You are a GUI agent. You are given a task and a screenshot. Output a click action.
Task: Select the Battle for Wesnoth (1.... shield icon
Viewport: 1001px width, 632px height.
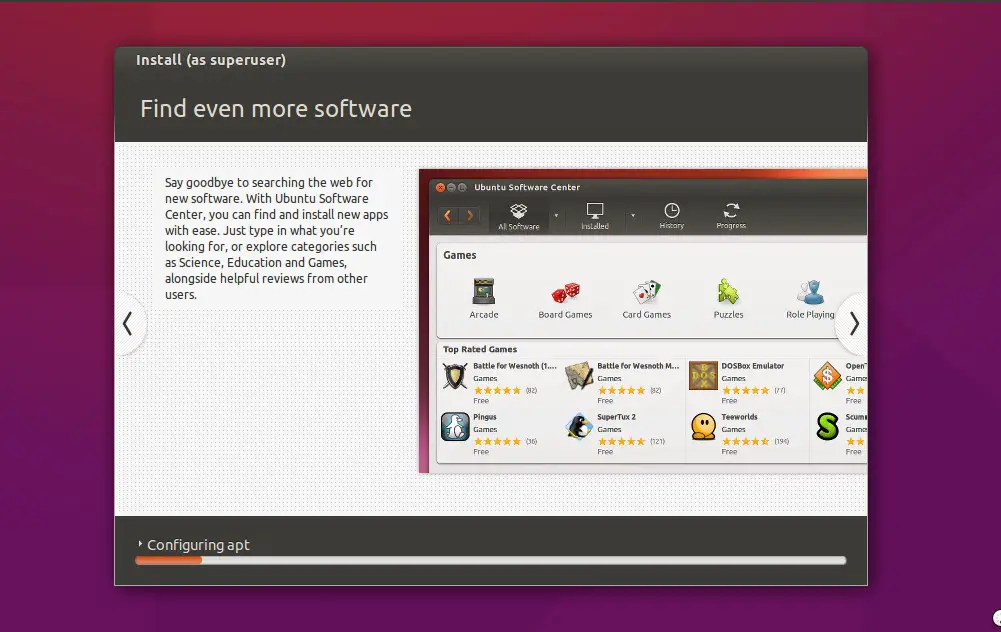(x=455, y=376)
